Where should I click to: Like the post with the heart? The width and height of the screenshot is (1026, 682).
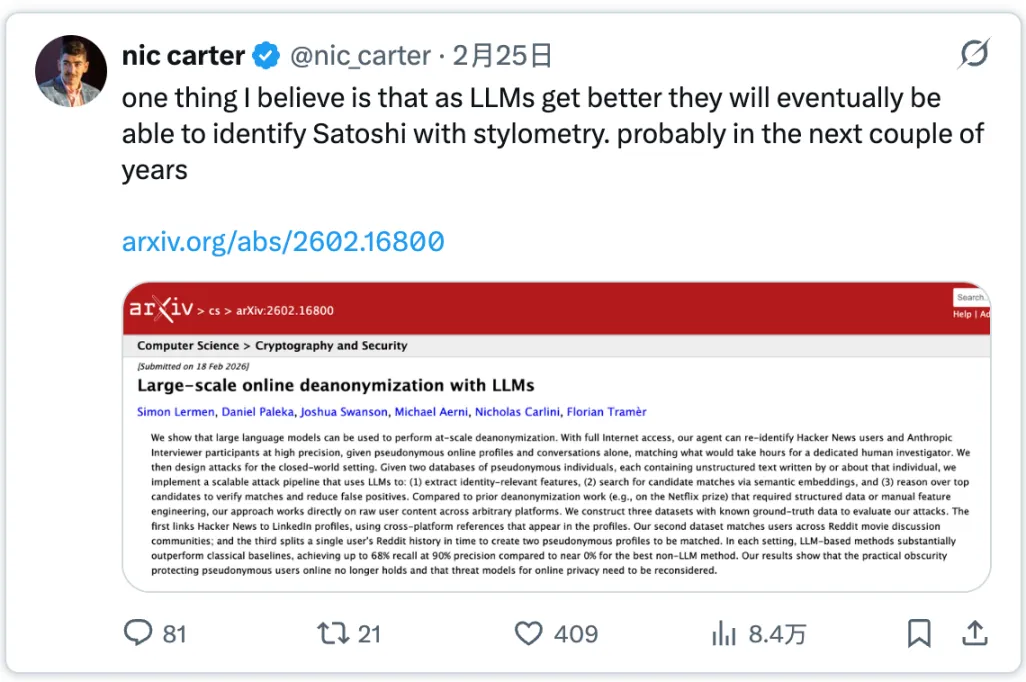point(528,633)
